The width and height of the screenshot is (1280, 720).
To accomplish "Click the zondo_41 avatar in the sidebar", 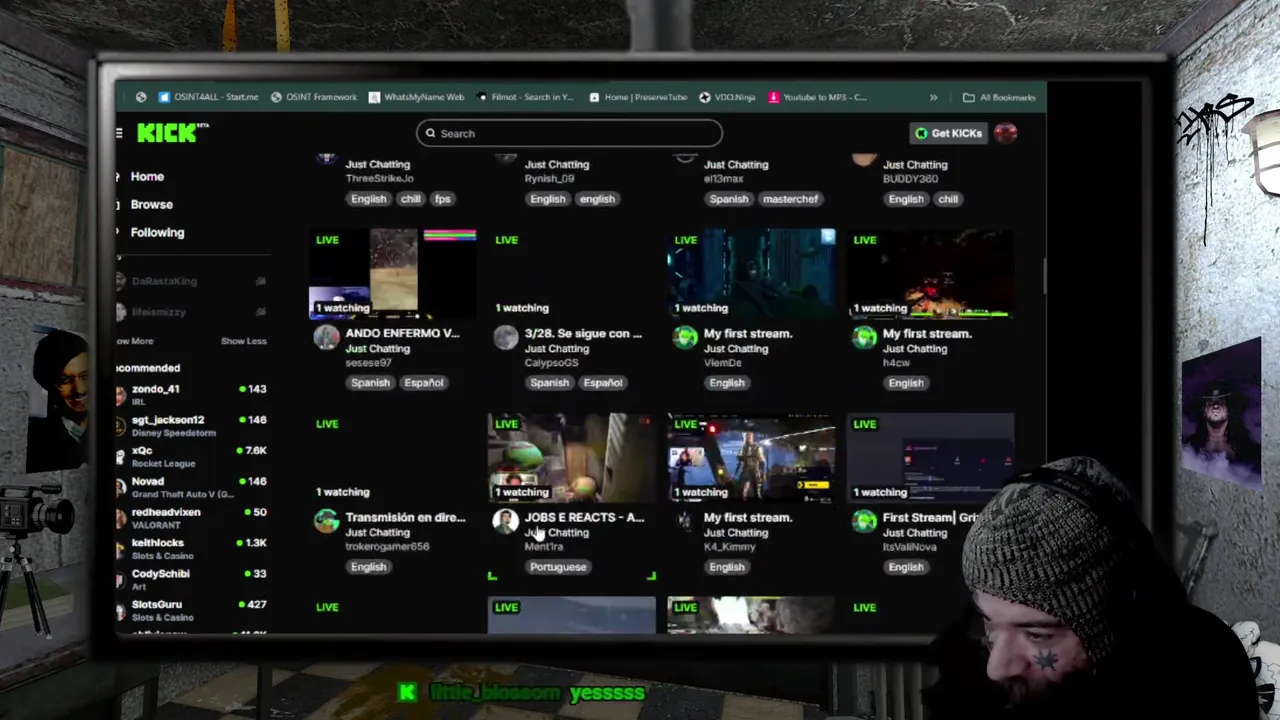I will [121, 394].
